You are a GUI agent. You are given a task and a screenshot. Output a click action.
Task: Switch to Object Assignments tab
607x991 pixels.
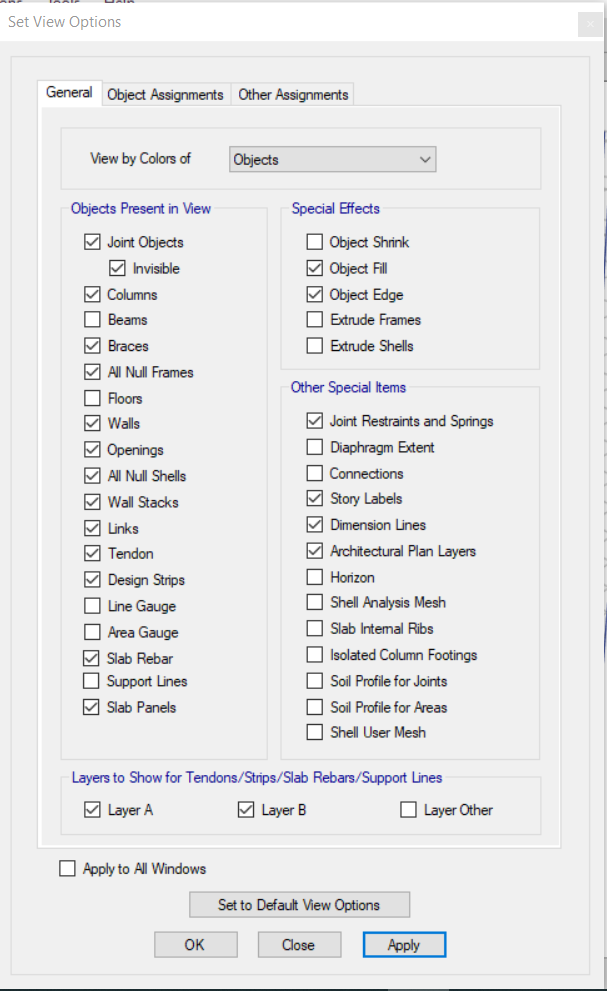[165, 94]
